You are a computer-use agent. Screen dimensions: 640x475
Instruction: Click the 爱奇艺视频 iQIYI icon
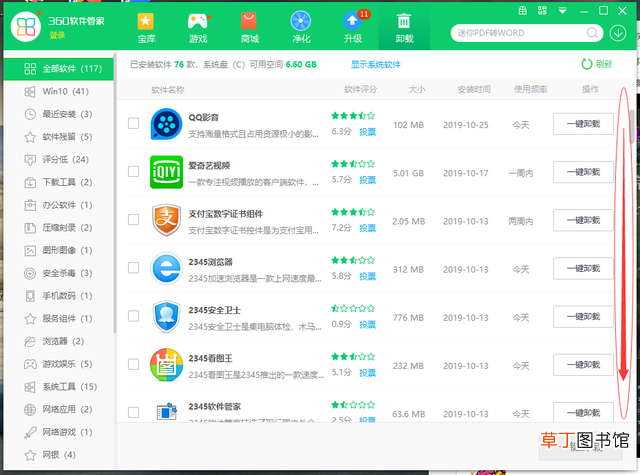pos(166,172)
